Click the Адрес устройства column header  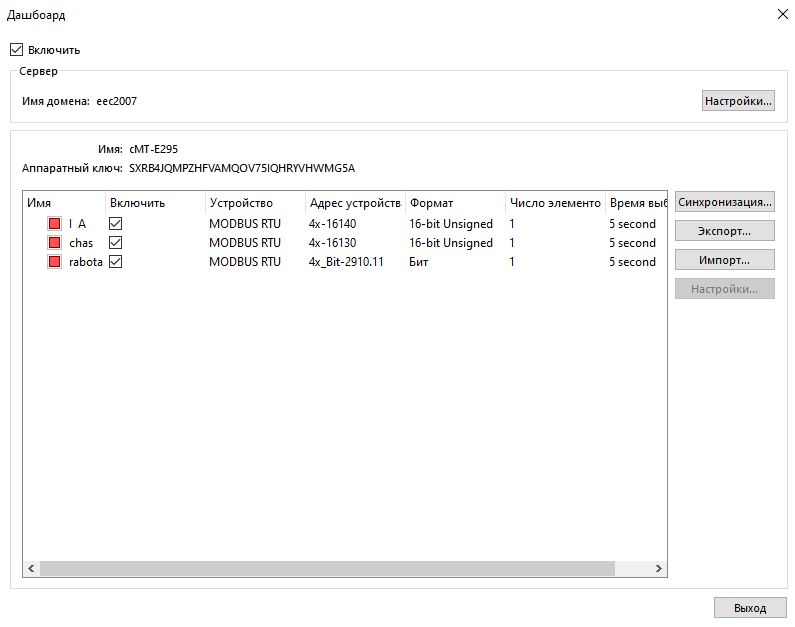click(x=354, y=203)
